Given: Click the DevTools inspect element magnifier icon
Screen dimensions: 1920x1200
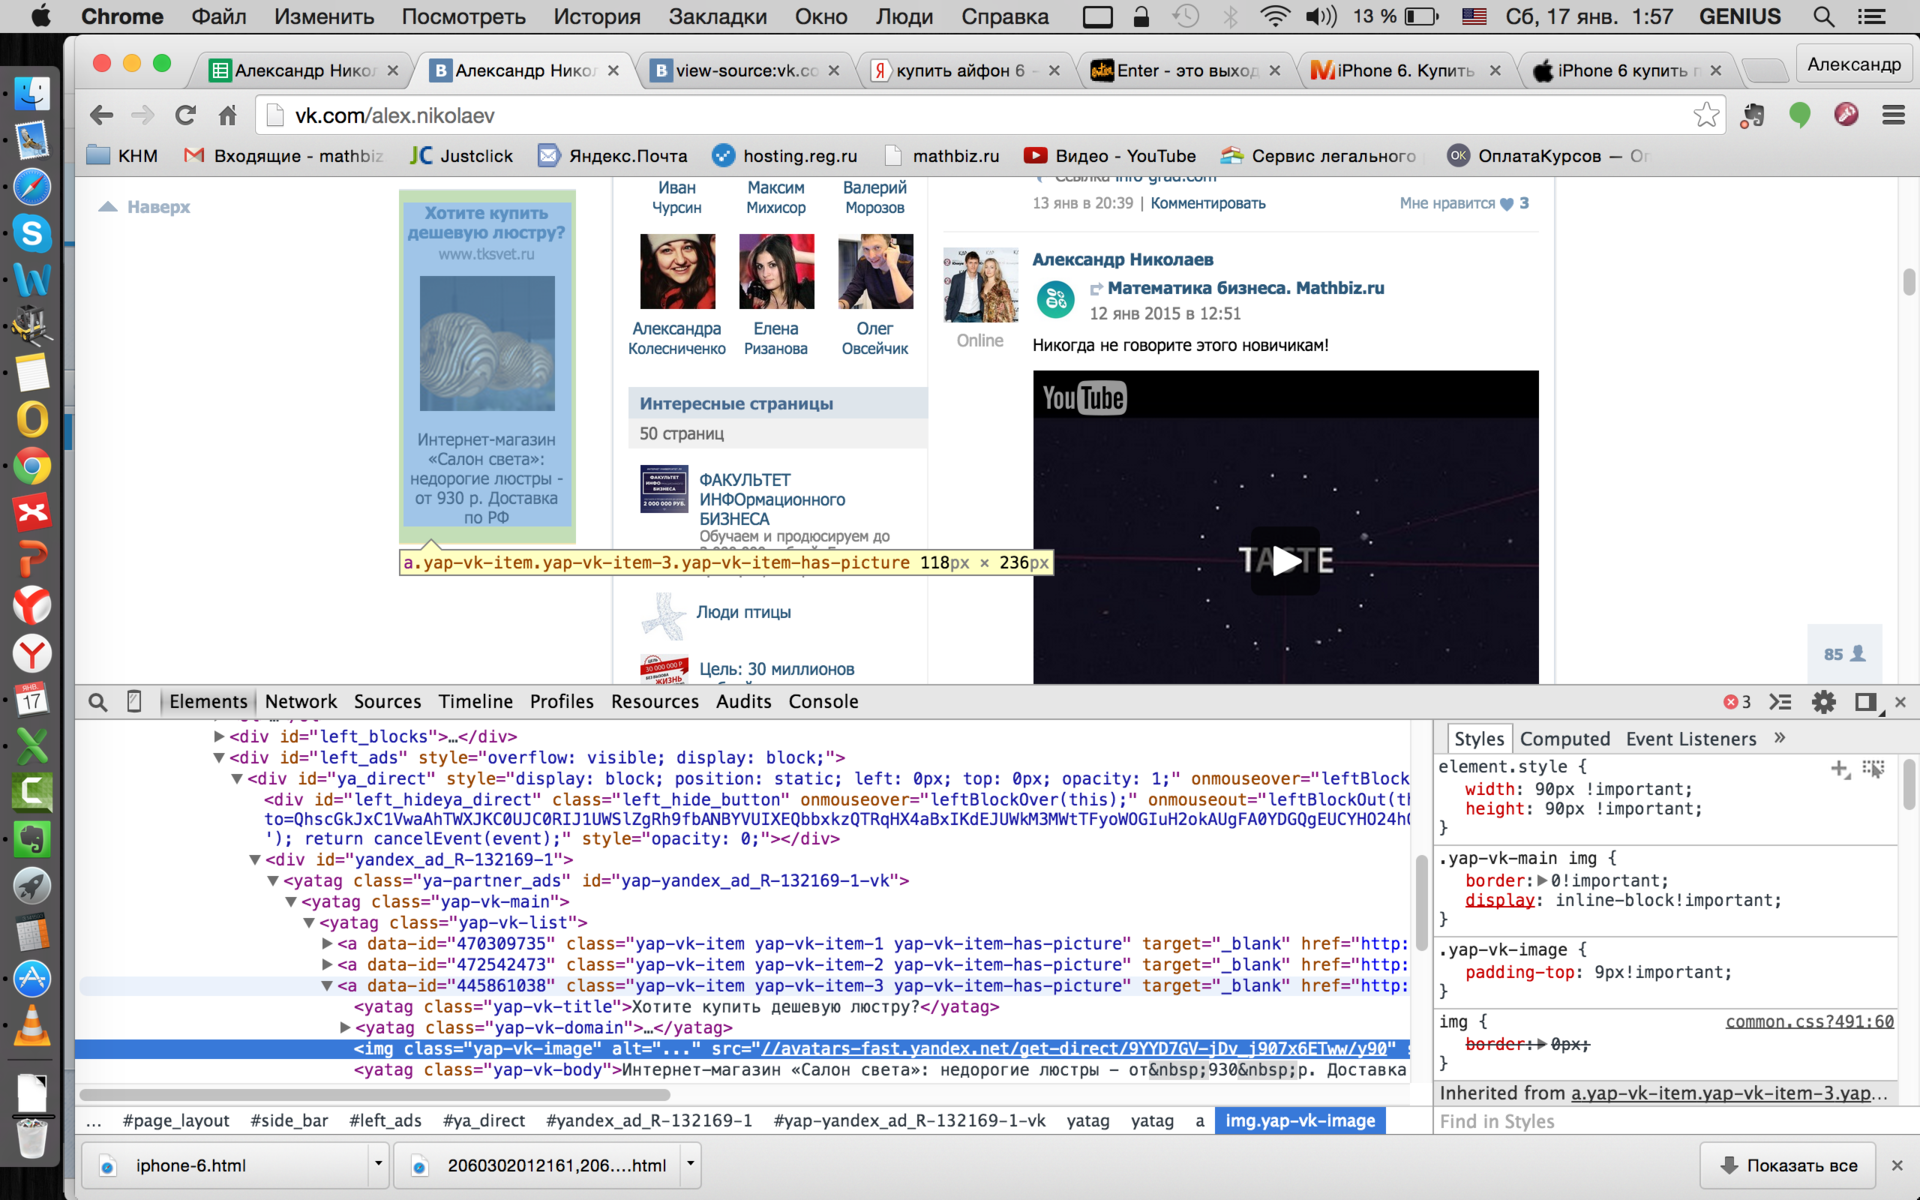Looking at the screenshot, I should pos(98,702).
